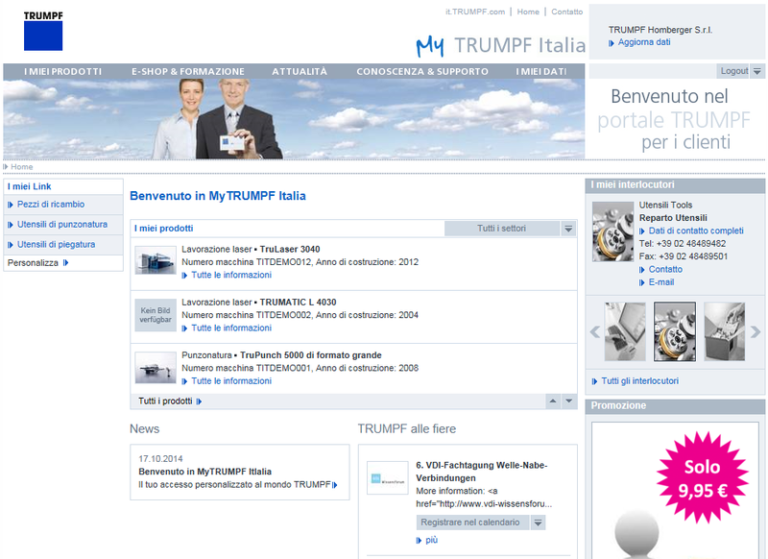Click the Logout button
The height and width of the screenshot is (559, 768).
click(x=734, y=71)
